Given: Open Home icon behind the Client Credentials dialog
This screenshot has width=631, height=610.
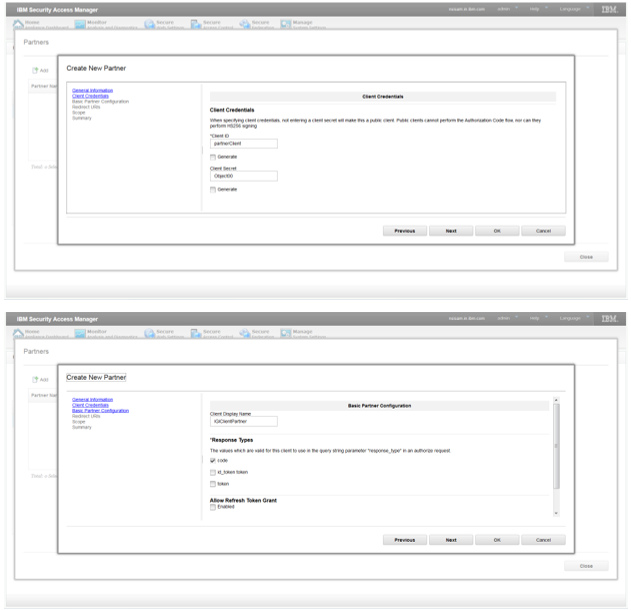Looking at the screenshot, I should (18, 24).
